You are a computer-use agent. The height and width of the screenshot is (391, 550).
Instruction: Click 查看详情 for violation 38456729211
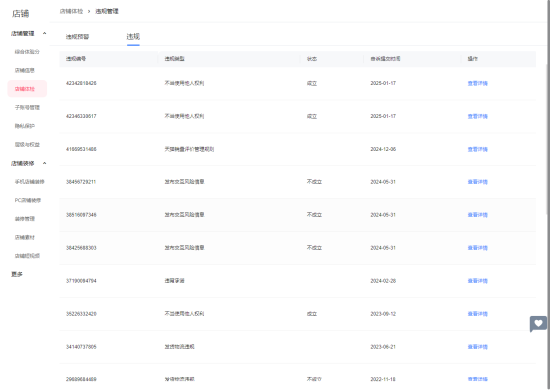(477, 182)
